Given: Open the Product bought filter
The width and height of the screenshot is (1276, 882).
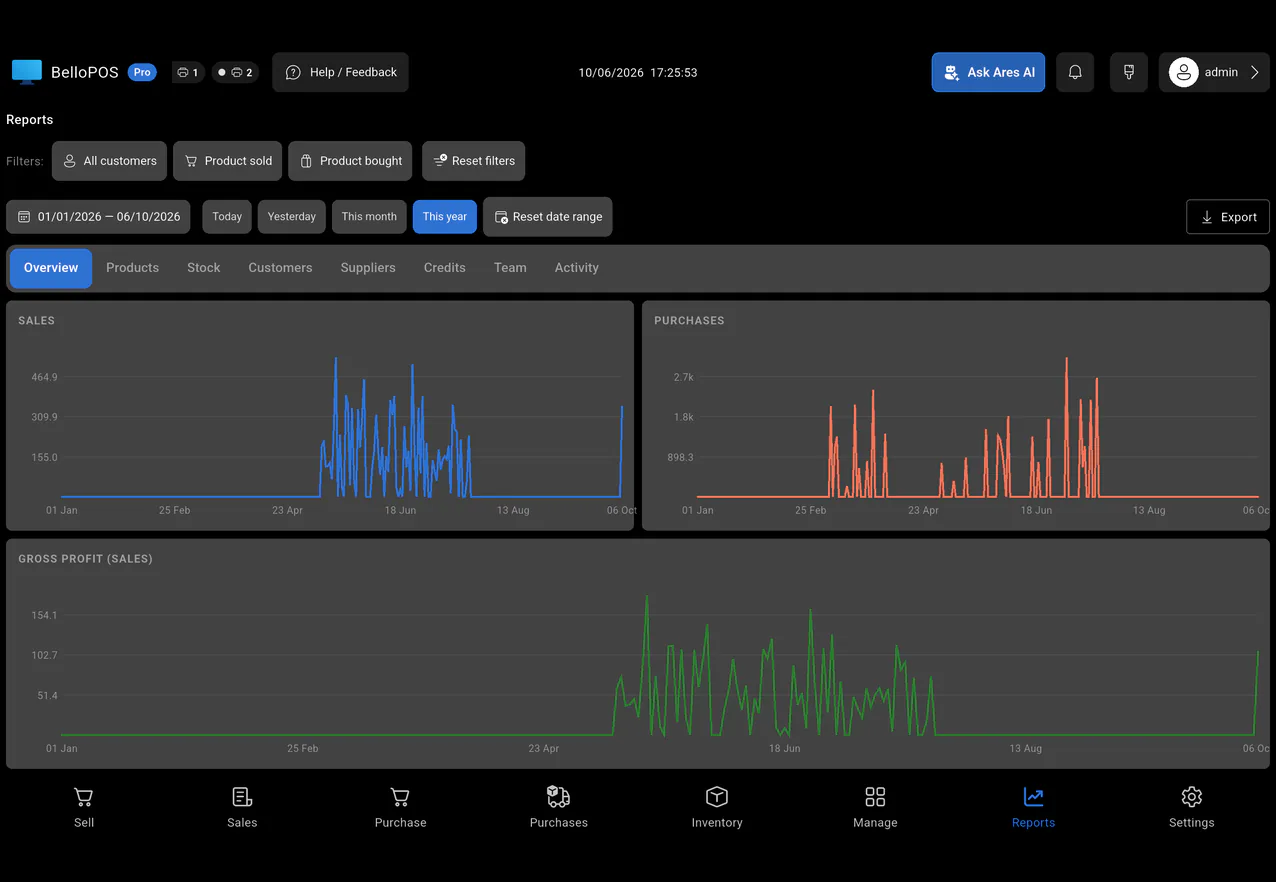Looking at the screenshot, I should (350, 161).
